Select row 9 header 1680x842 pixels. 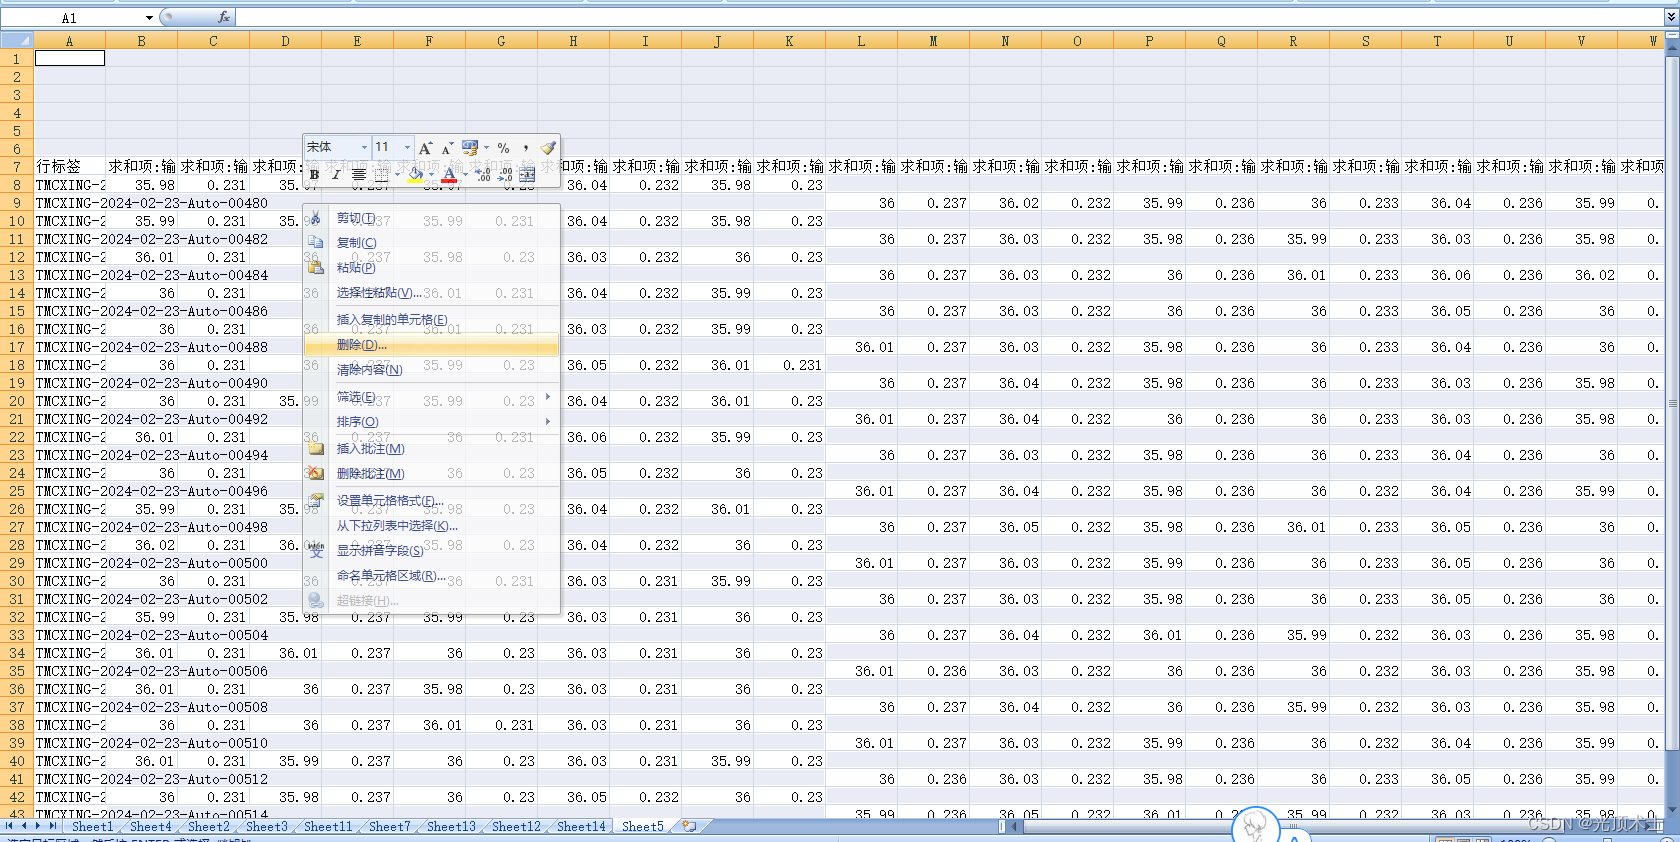pos(17,203)
